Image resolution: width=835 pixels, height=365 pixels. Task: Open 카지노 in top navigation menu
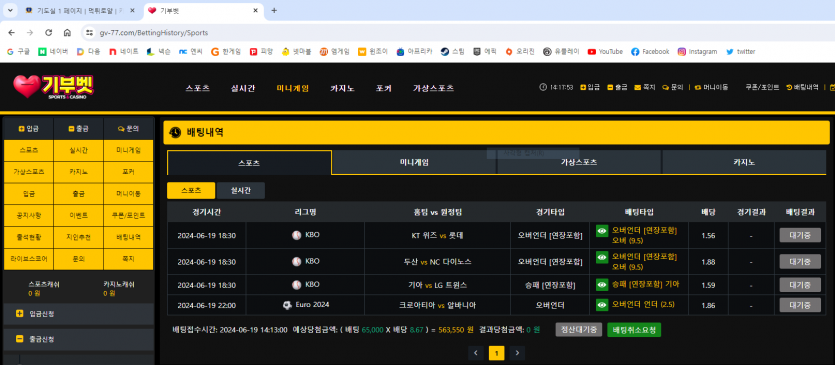point(342,88)
